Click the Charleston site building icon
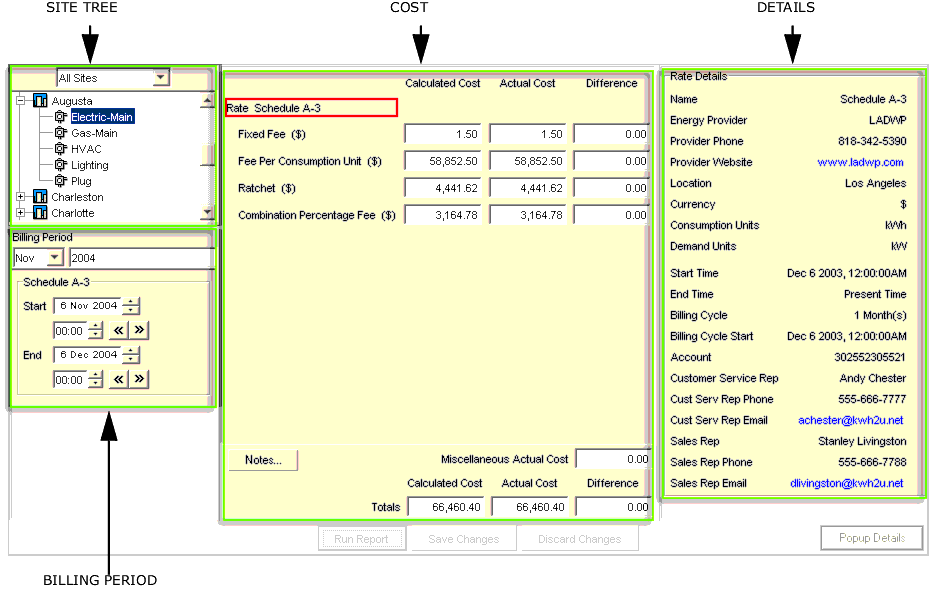 (x=40, y=197)
